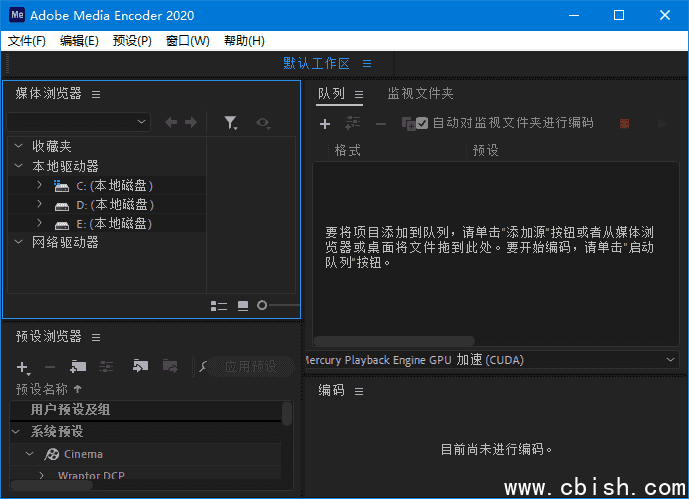689x499 pixels.
Task: Select the 网络驱动器 row
Action: (107, 242)
